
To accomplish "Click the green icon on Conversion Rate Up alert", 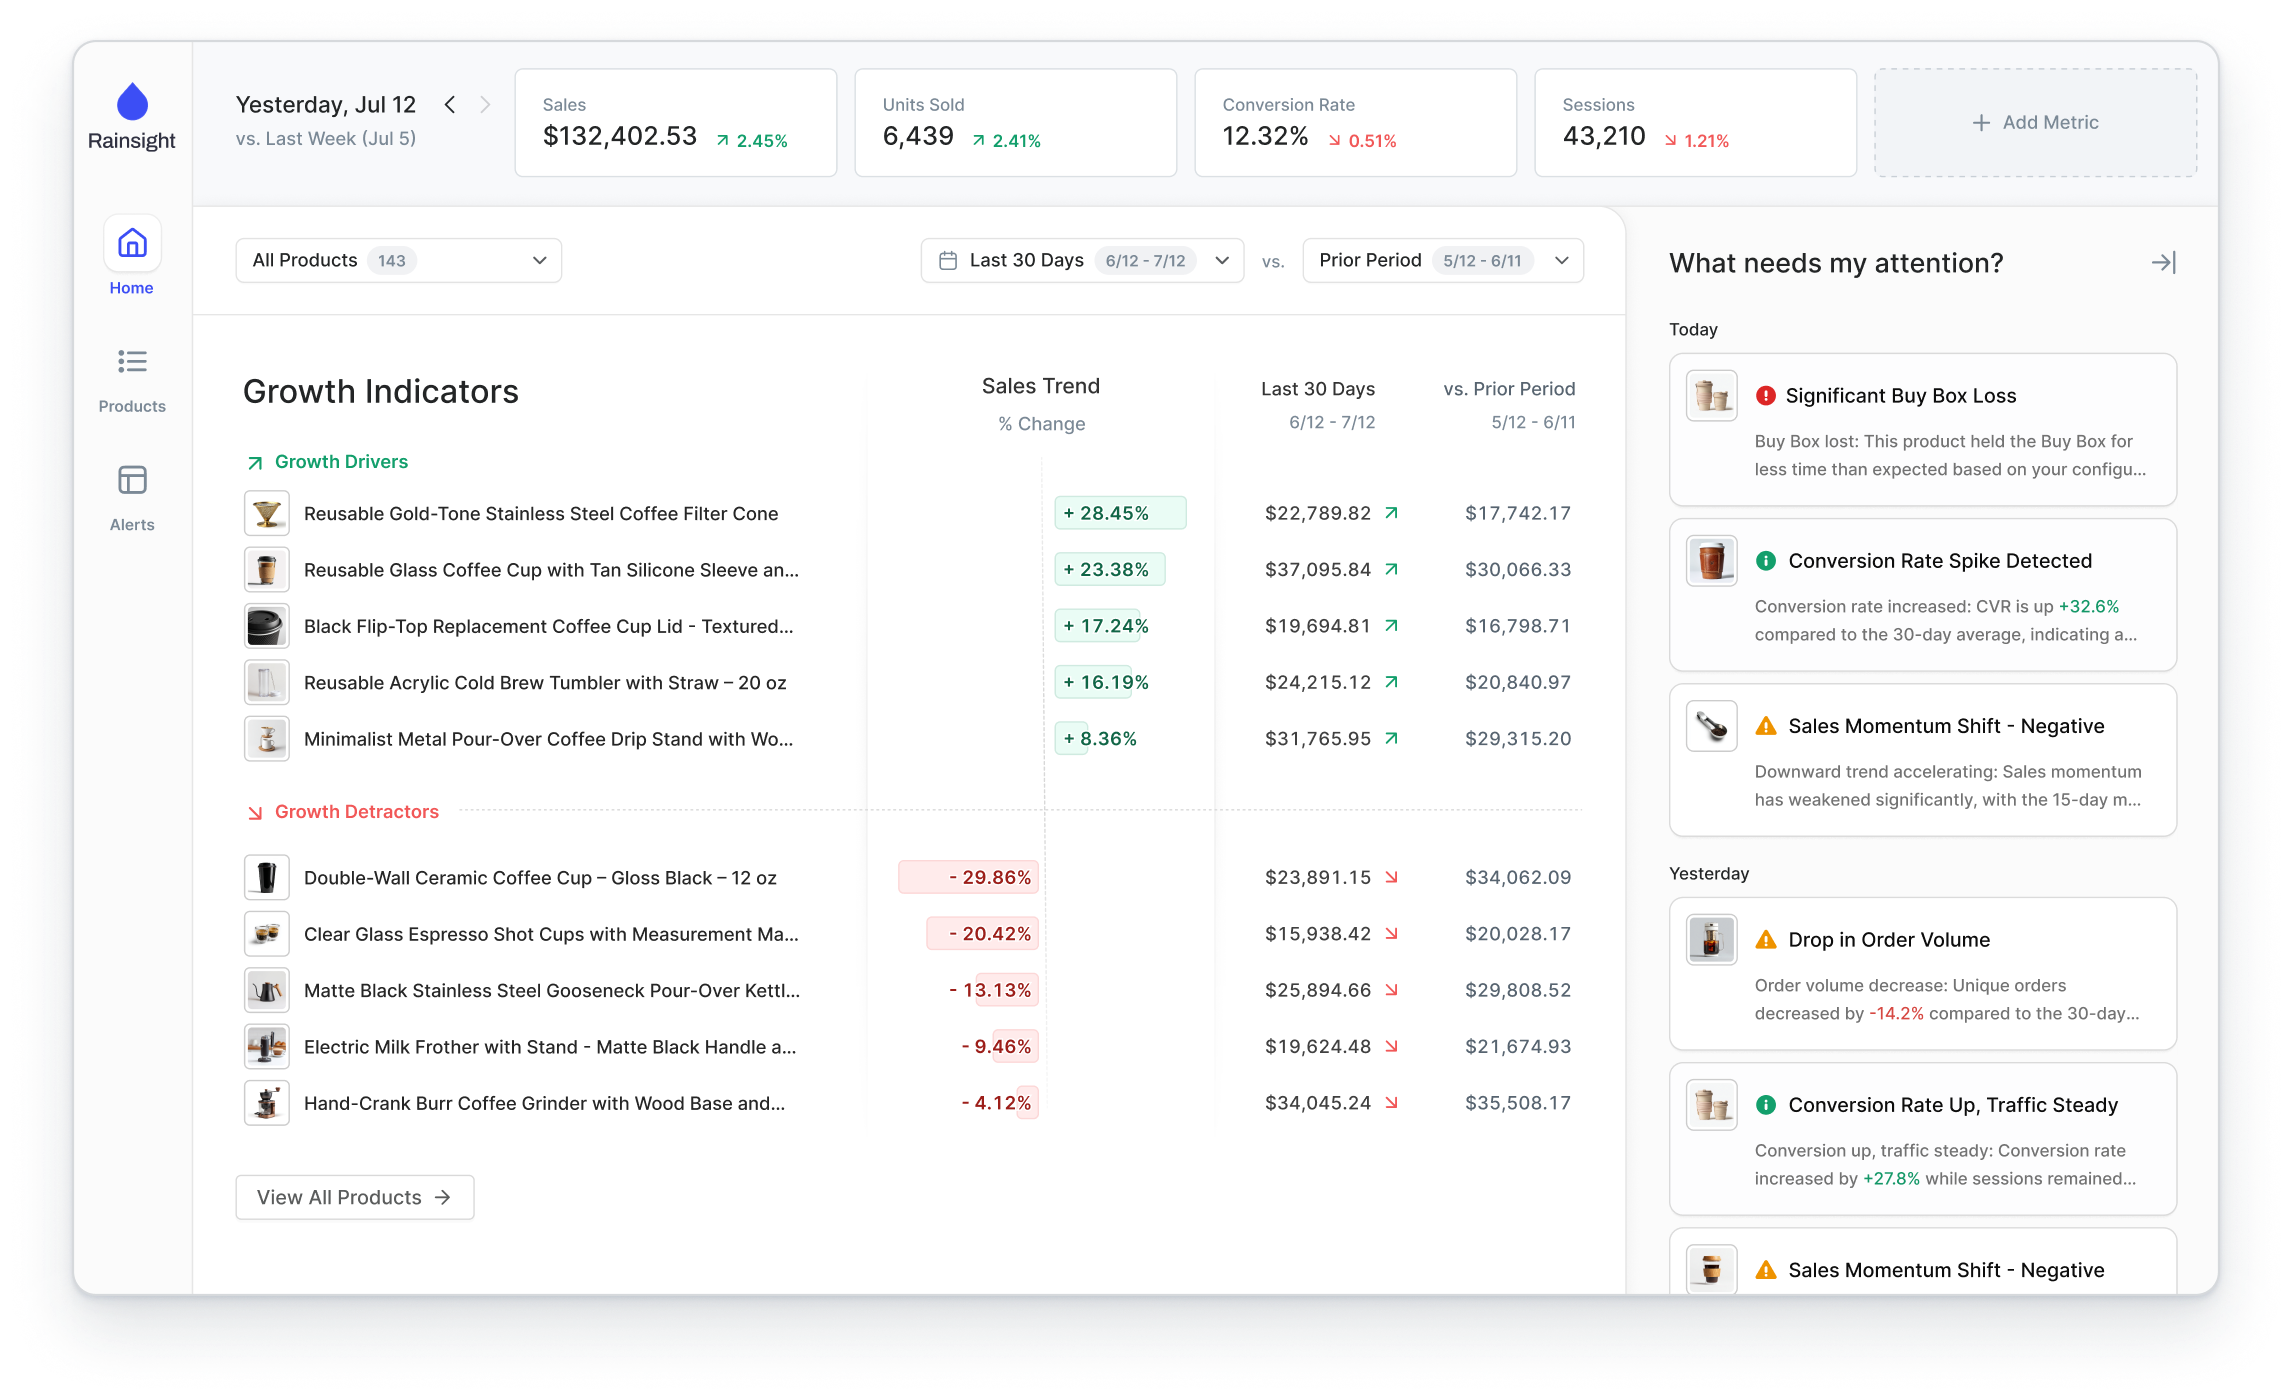I will pos(1766,1105).
